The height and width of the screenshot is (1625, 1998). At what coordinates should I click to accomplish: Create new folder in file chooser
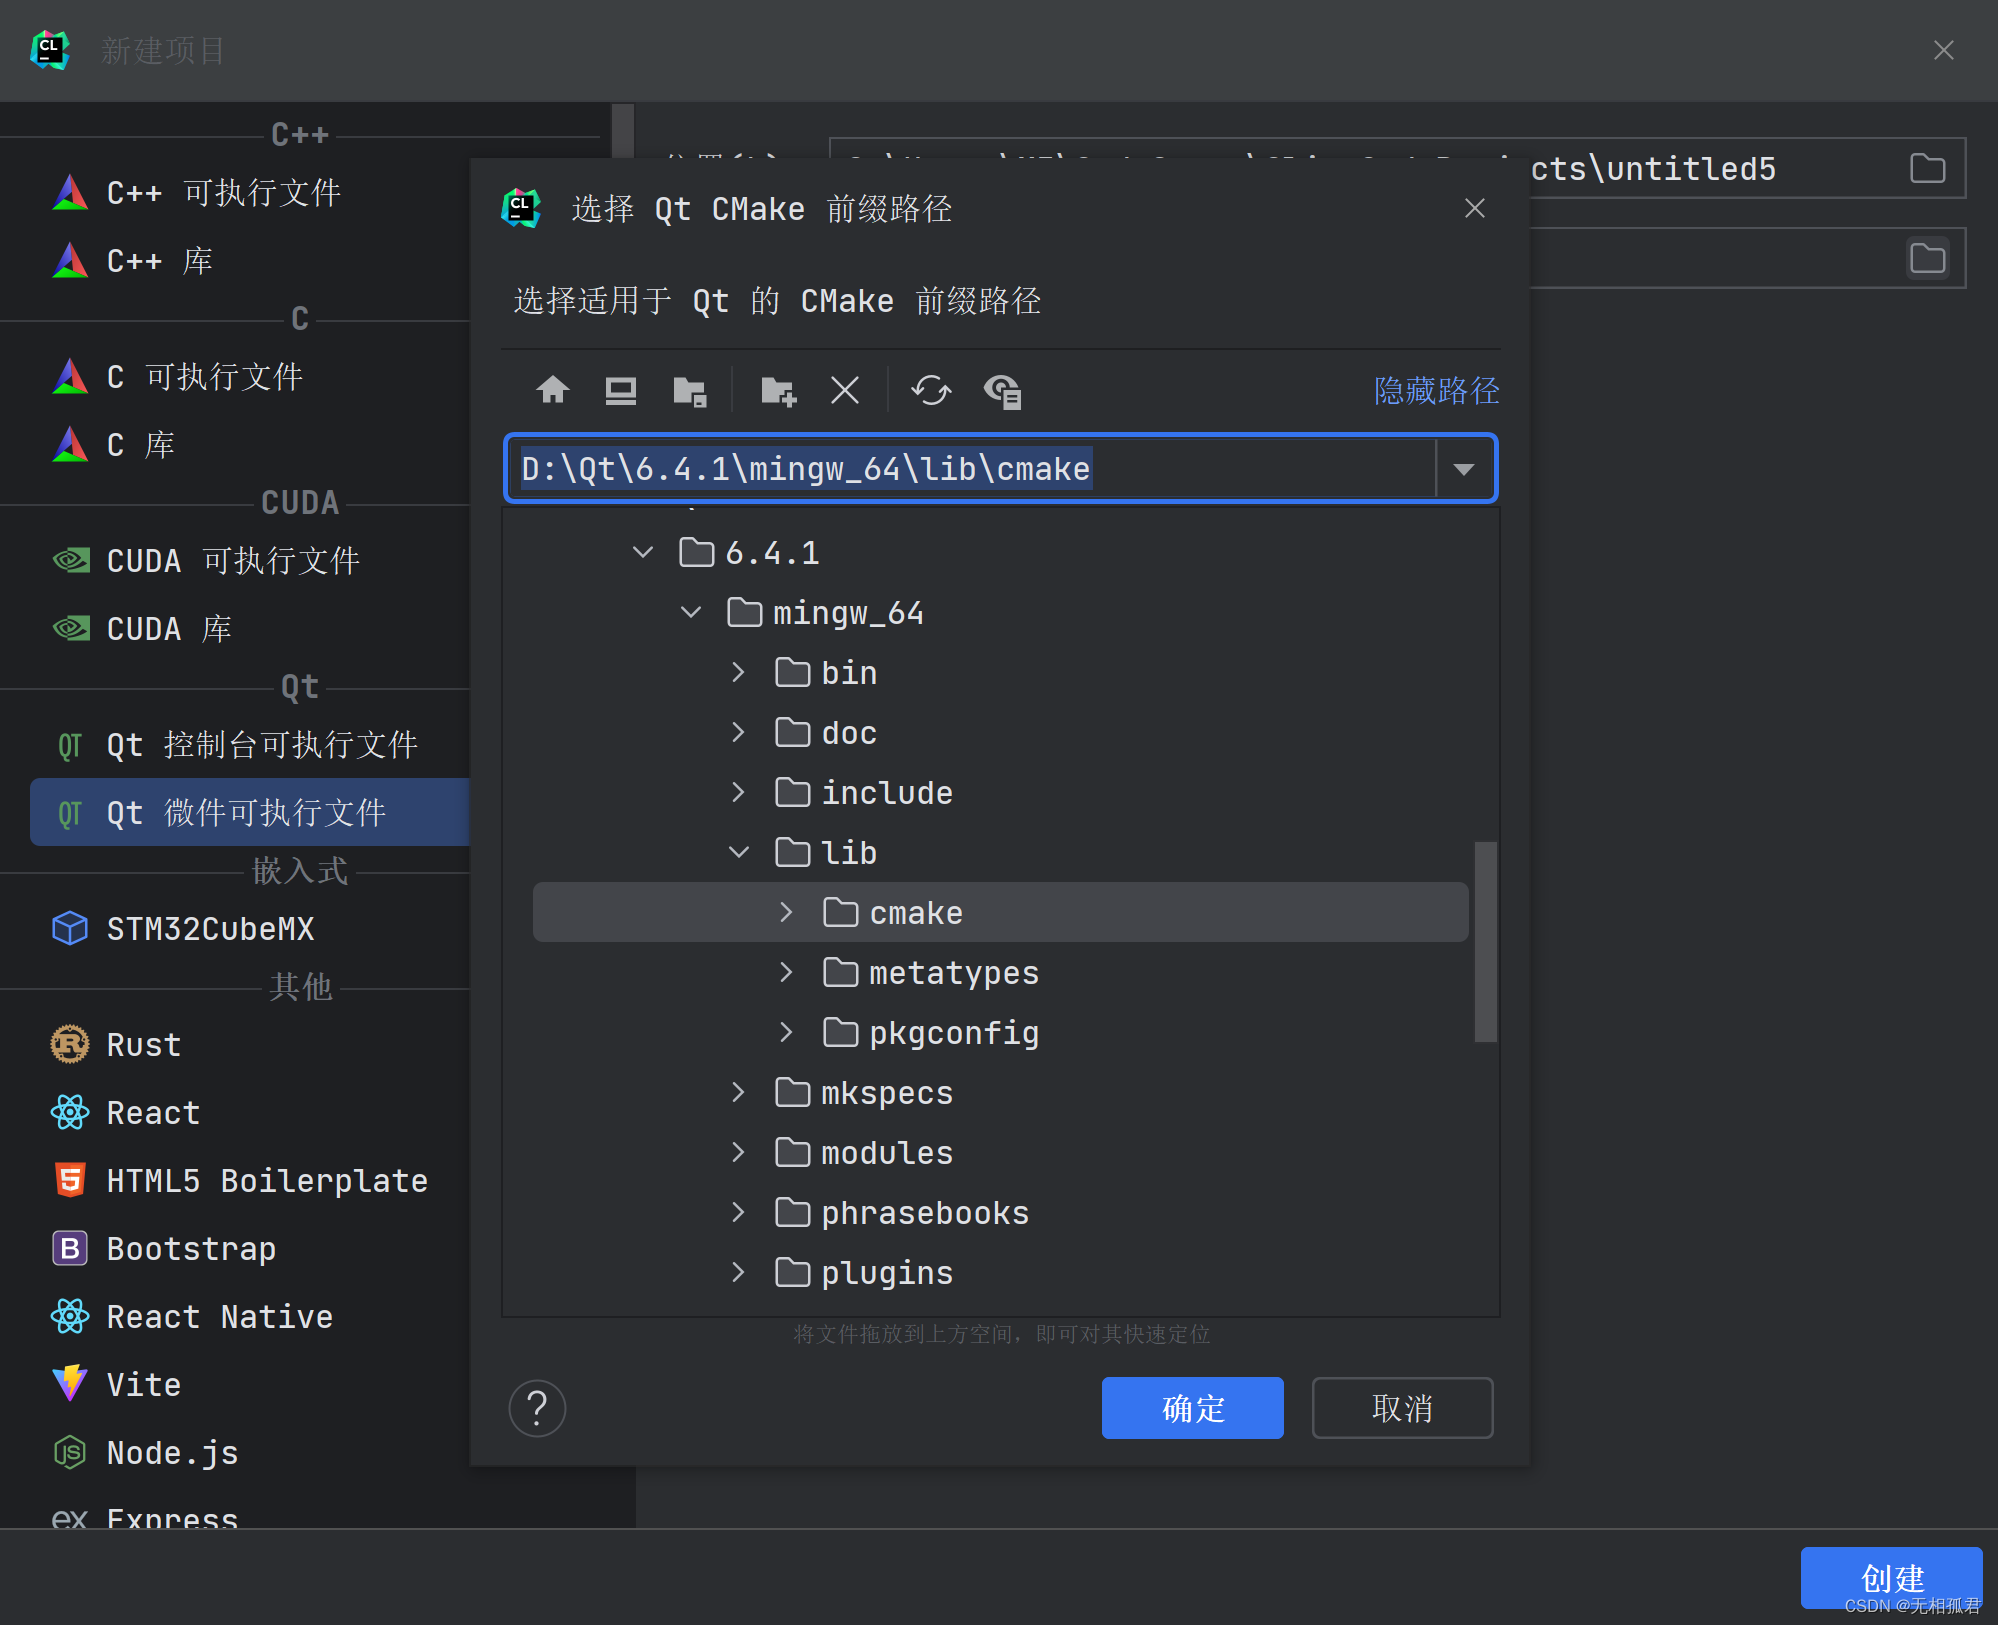coord(778,390)
